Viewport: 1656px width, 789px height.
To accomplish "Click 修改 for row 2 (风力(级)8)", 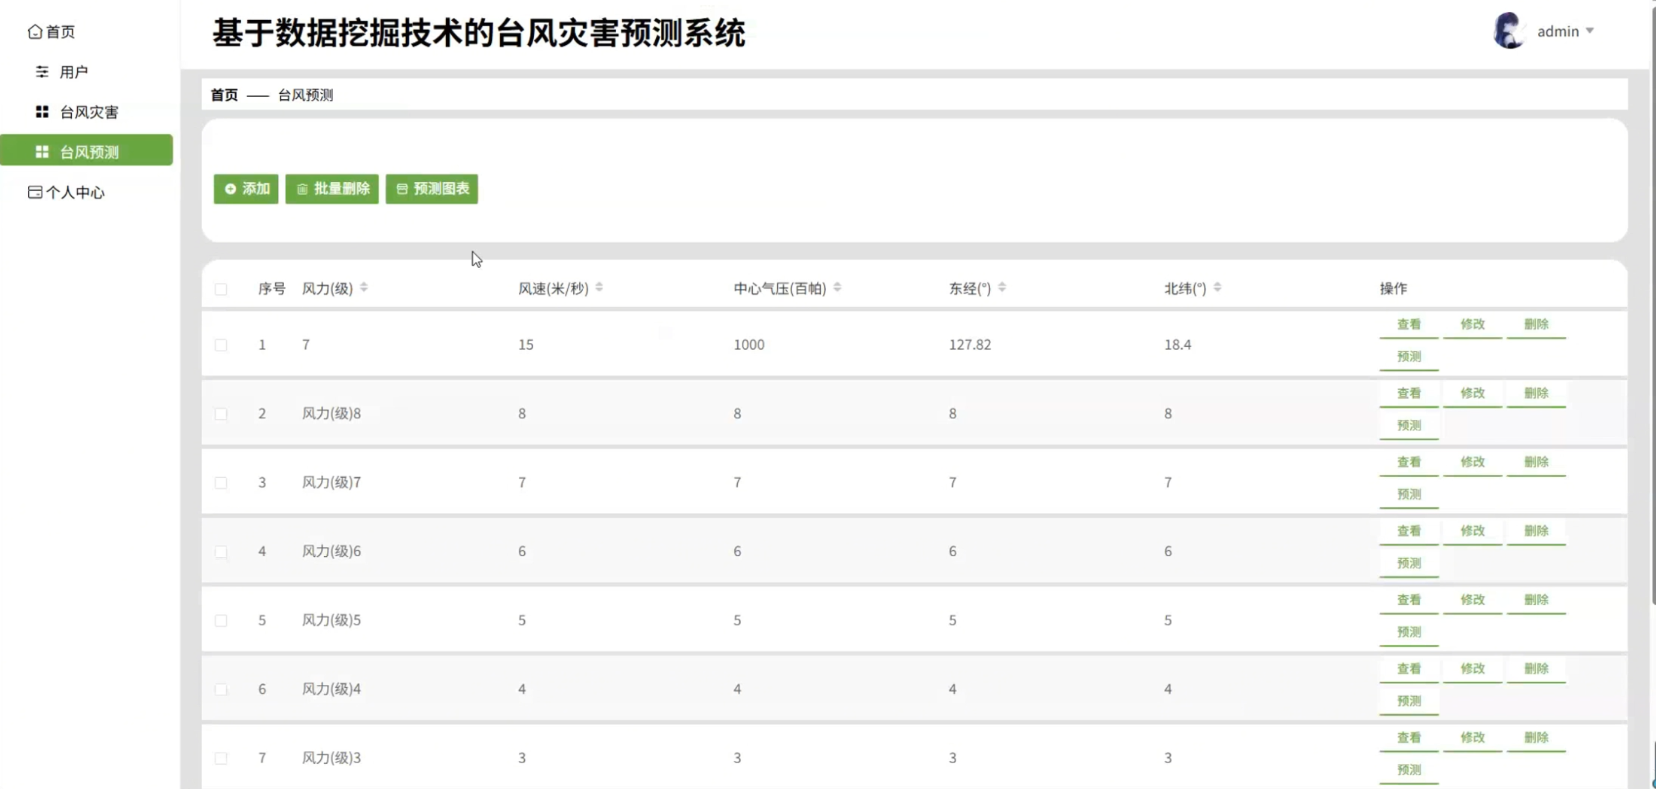I will (1473, 394).
